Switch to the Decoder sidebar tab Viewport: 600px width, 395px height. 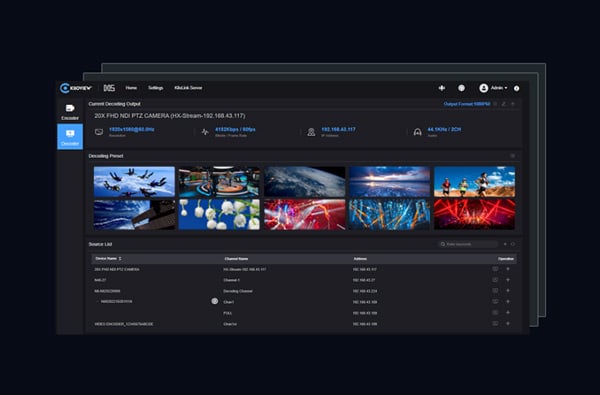[x=70, y=137]
